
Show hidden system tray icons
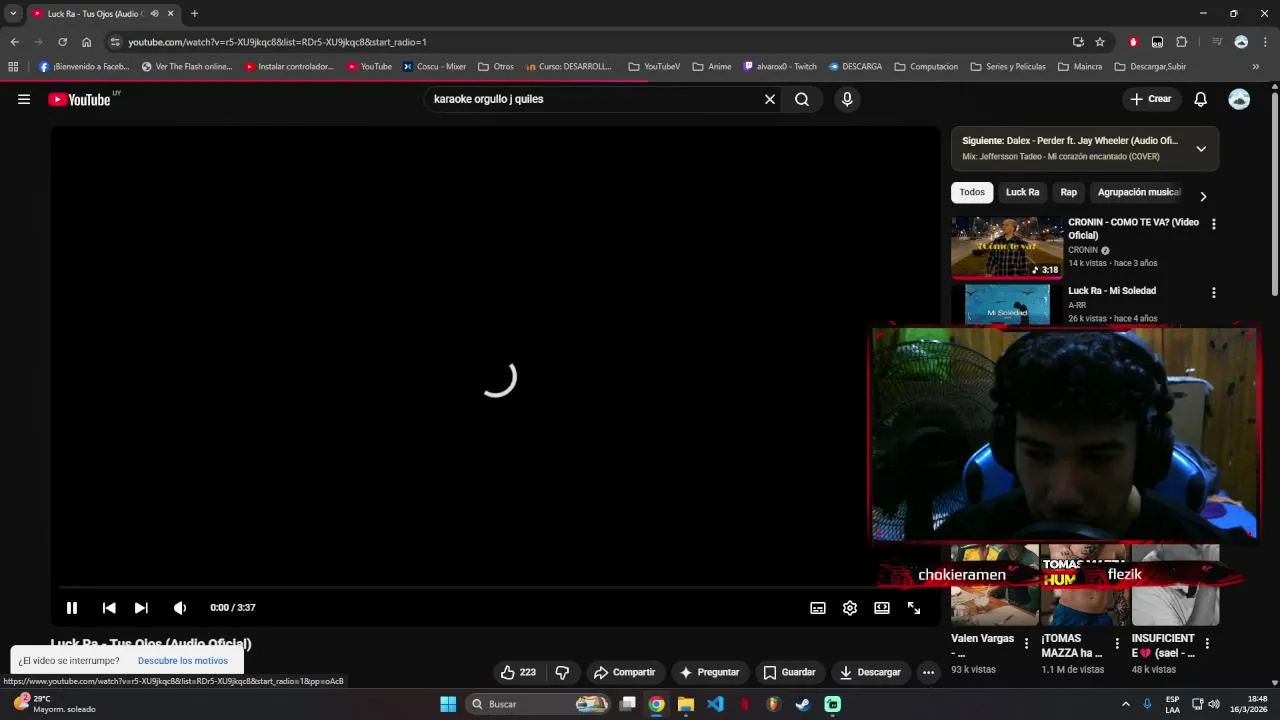point(1126,704)
